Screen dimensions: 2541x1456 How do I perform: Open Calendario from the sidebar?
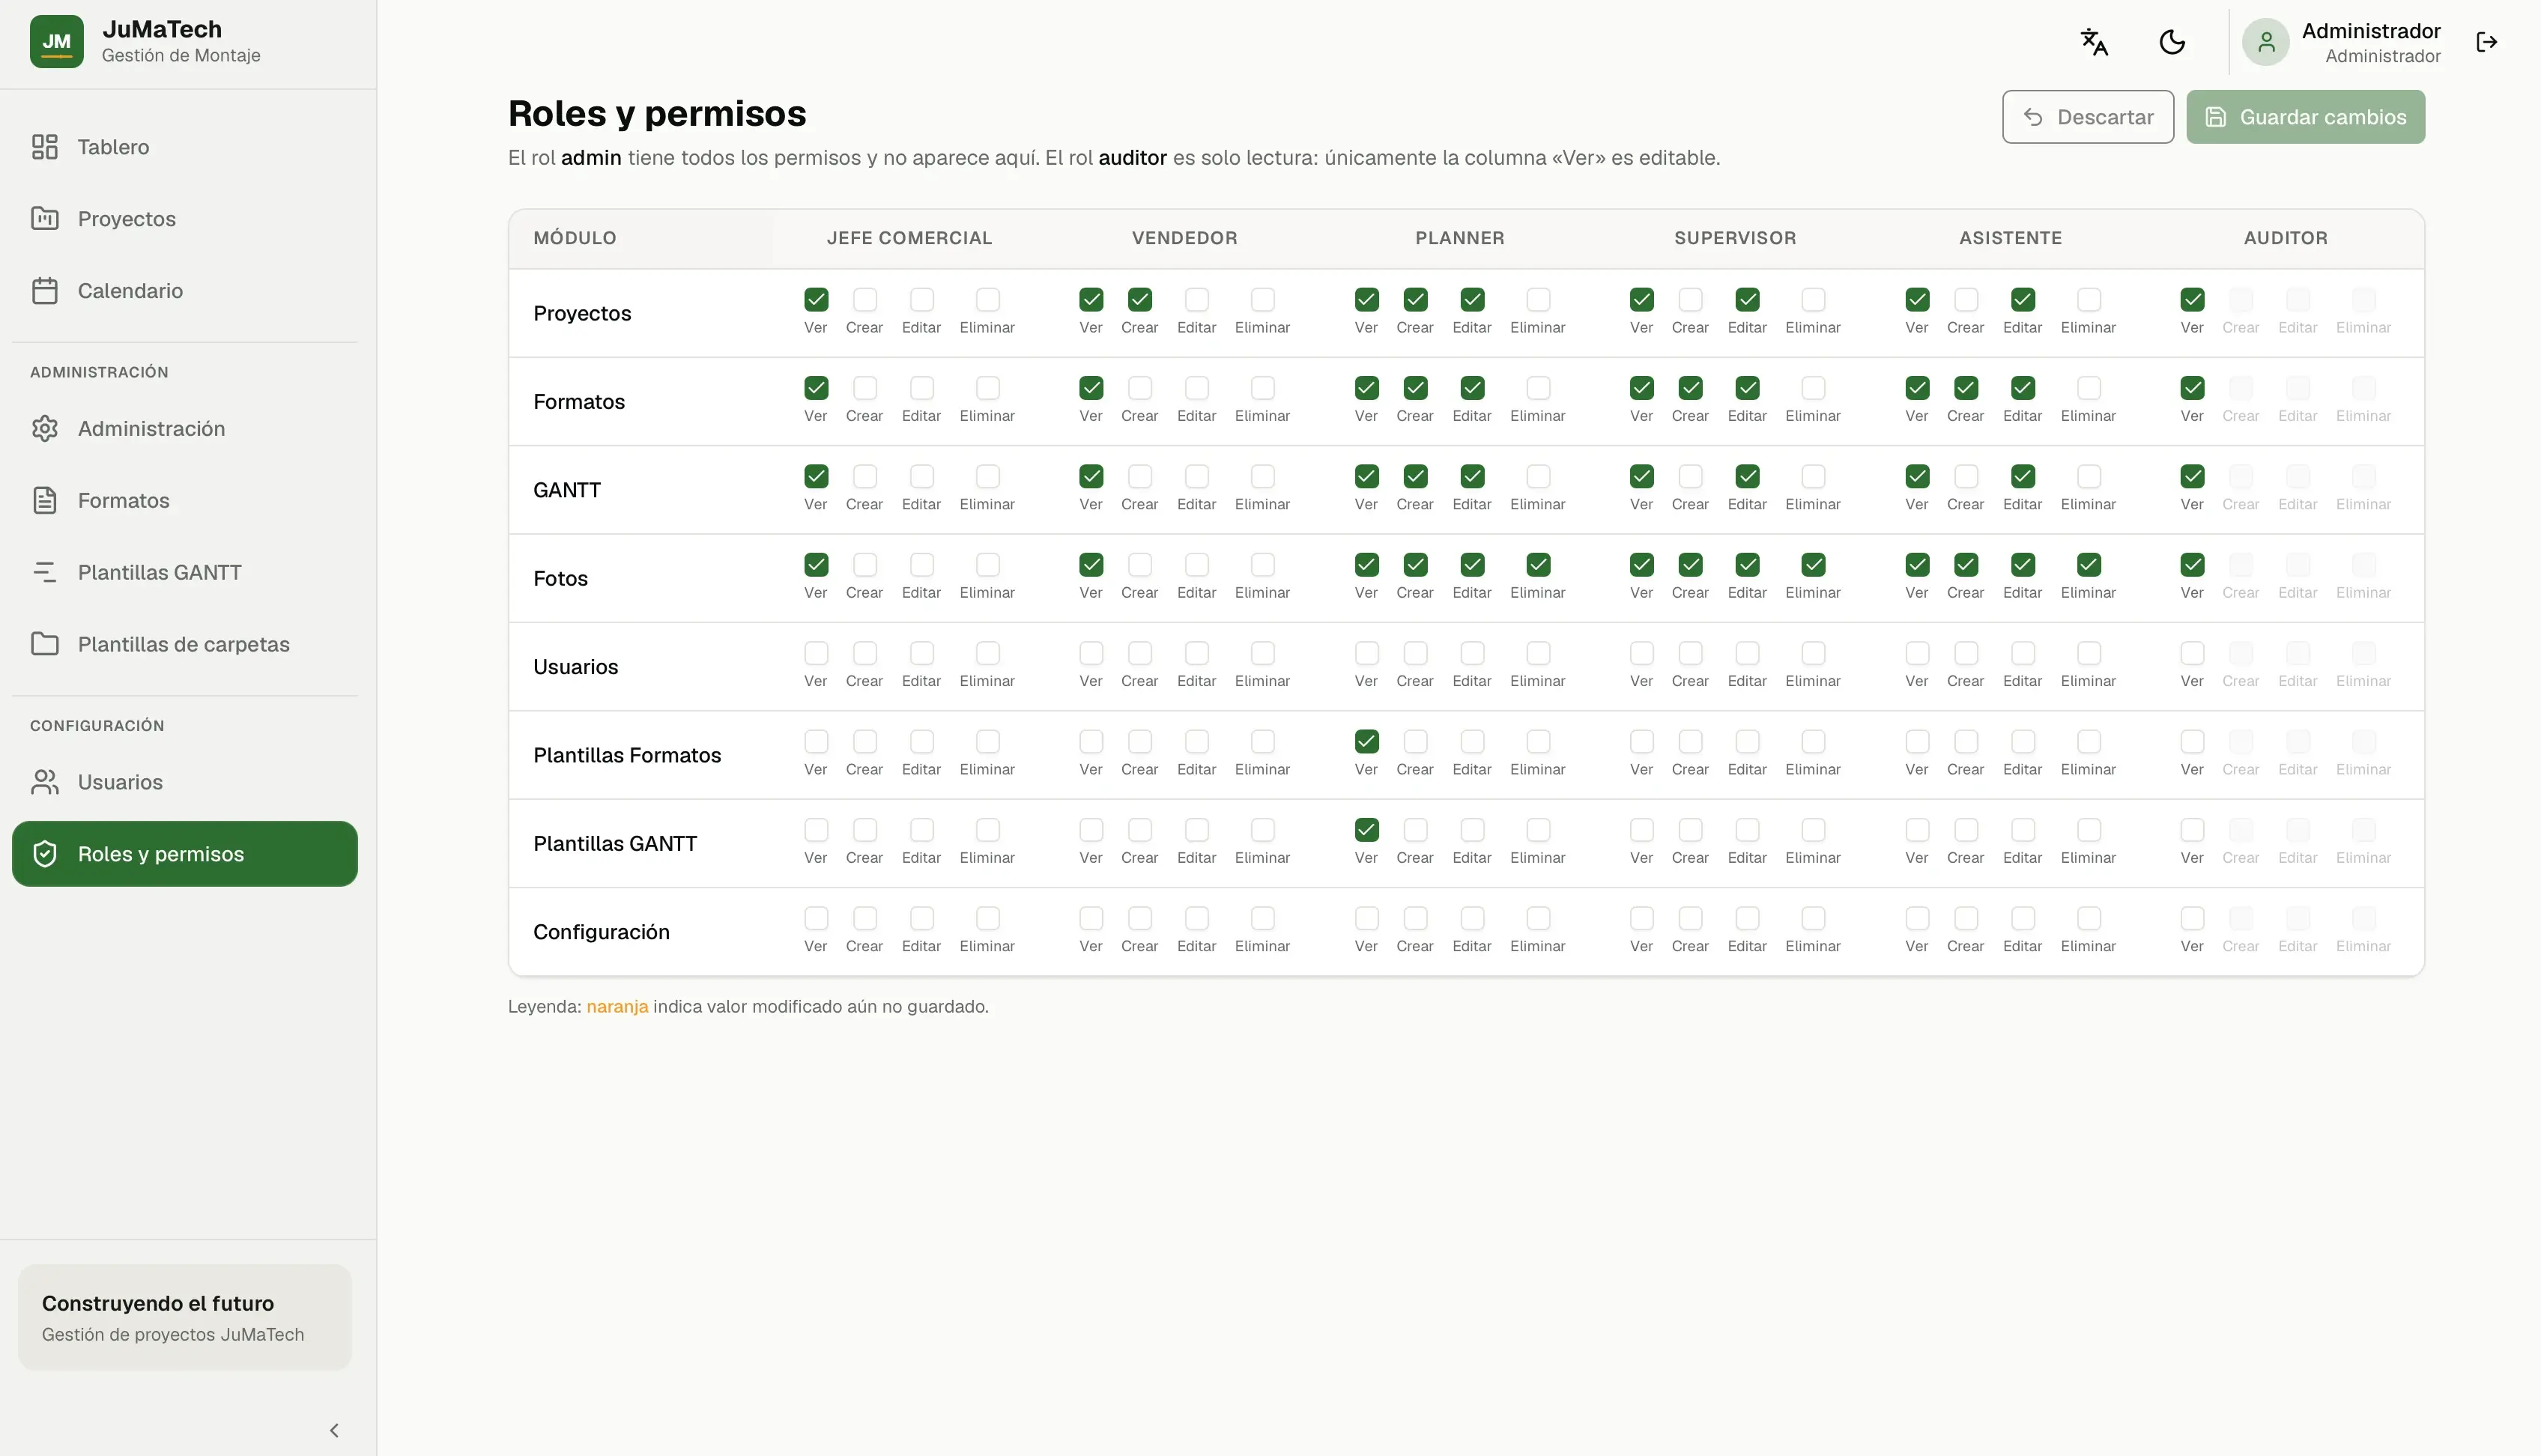point(184,291)
